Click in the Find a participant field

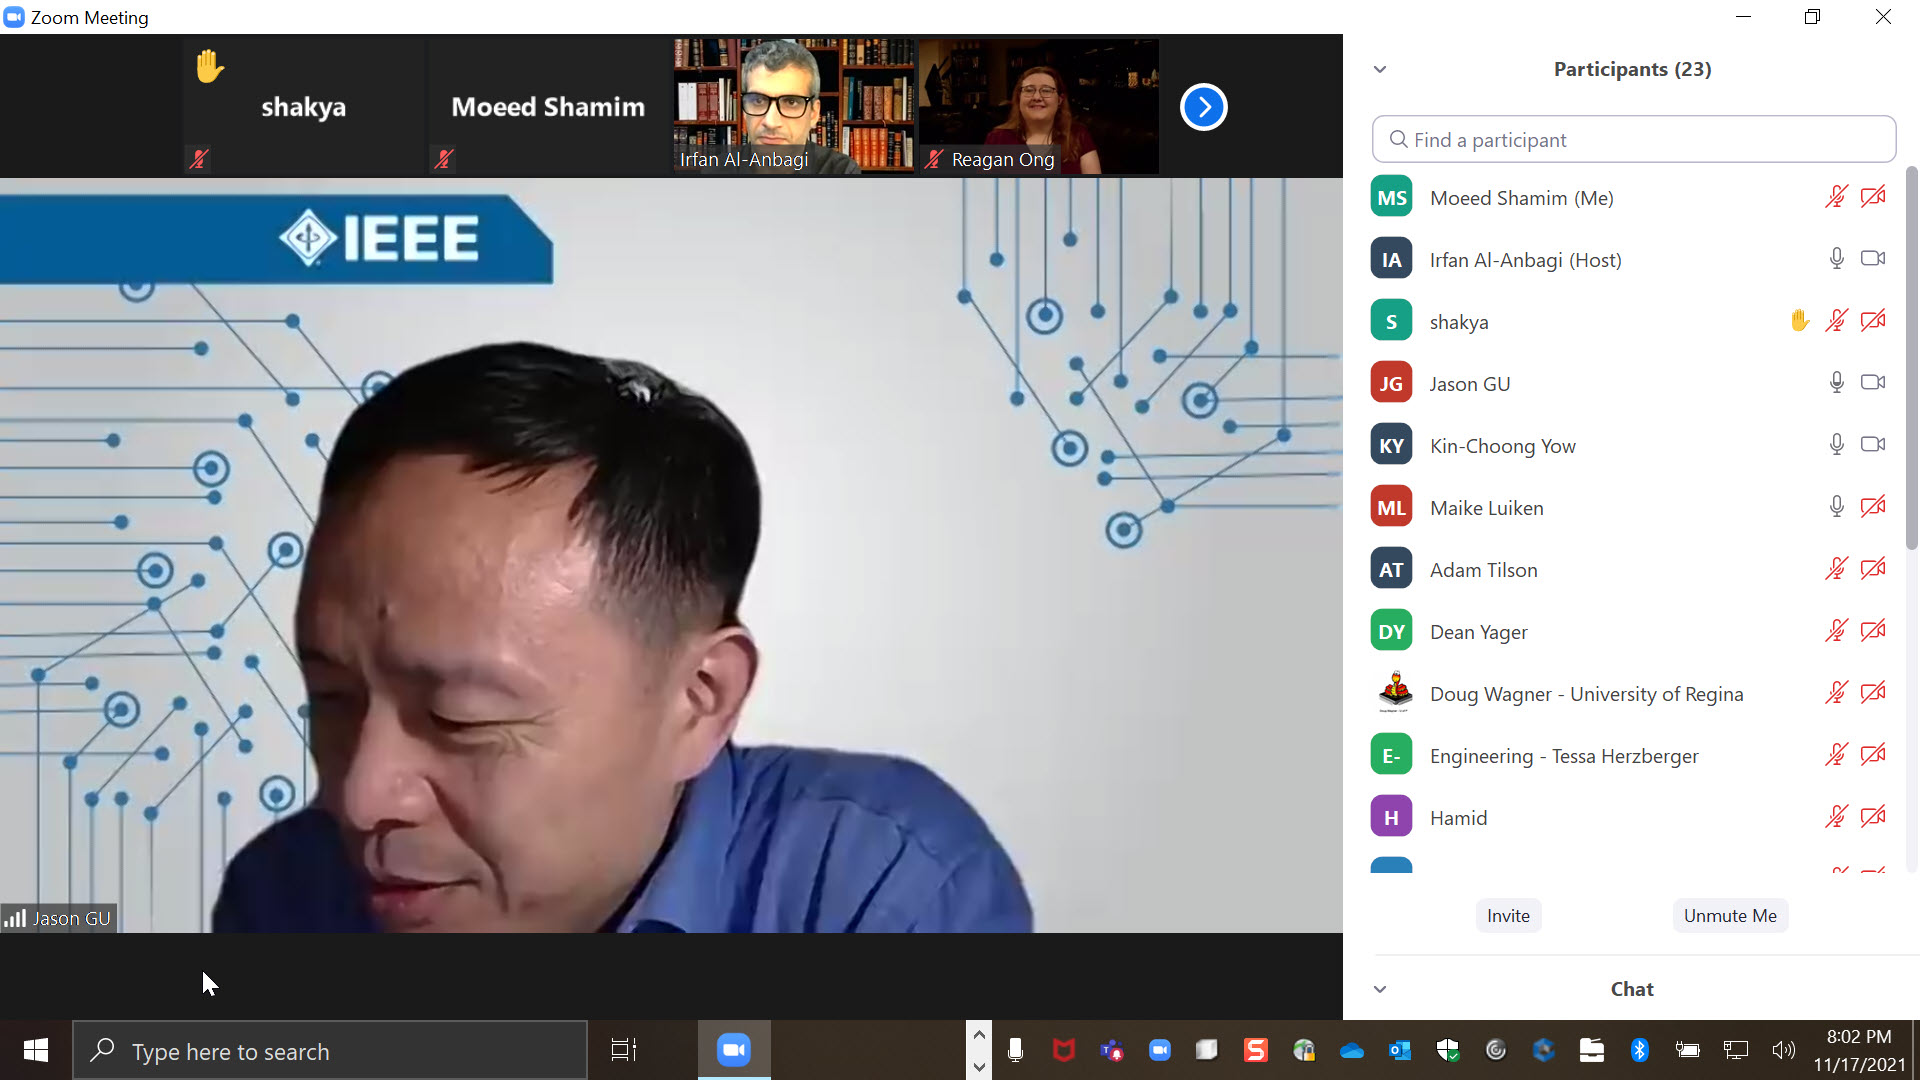point(1634,139)
